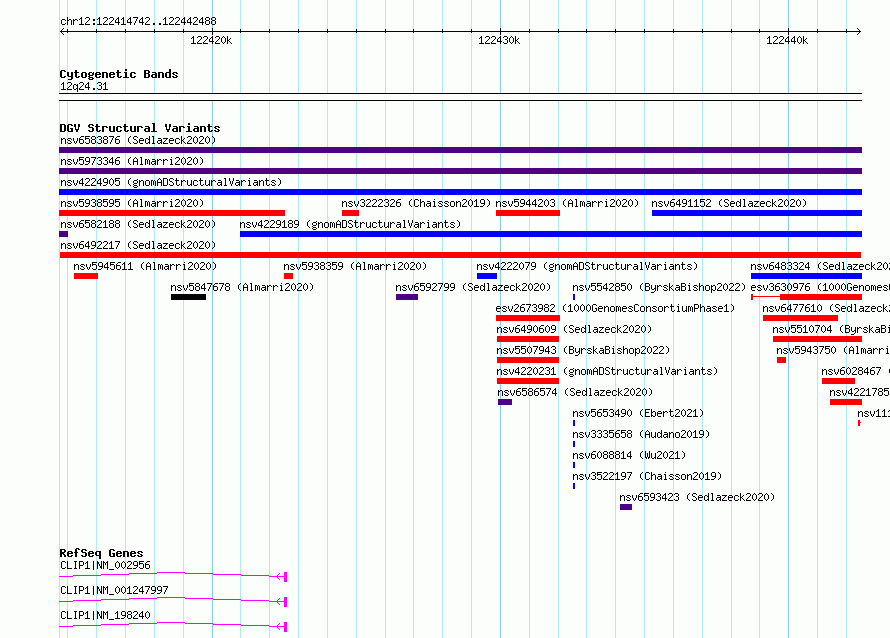890x638 pixels.
Task: Select nsv6592799 (Sedlazeck2020) variant label
Action: pos(473,287)
